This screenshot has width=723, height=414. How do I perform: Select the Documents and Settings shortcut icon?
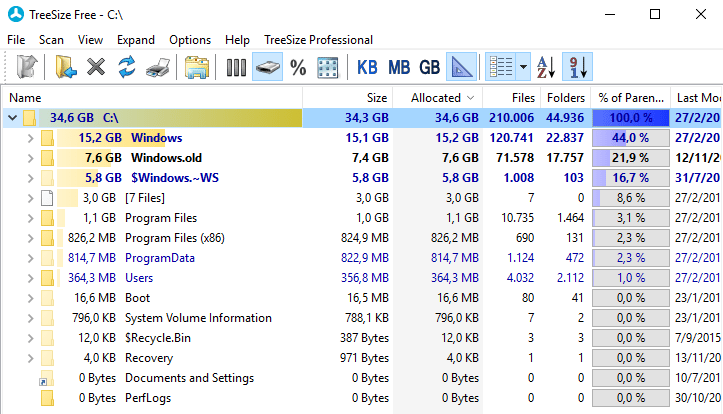(x=46, y=378)
